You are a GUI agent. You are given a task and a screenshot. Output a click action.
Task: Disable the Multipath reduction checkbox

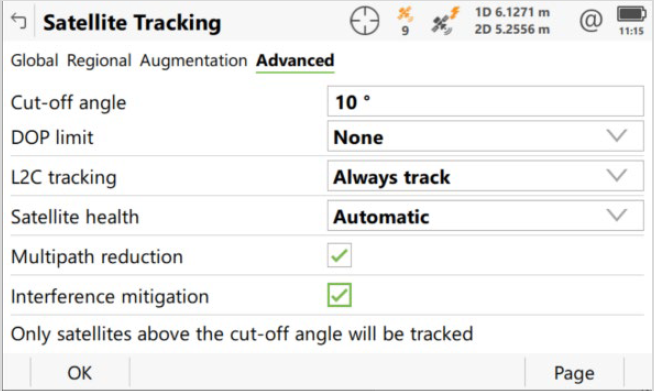click(339, 255)
